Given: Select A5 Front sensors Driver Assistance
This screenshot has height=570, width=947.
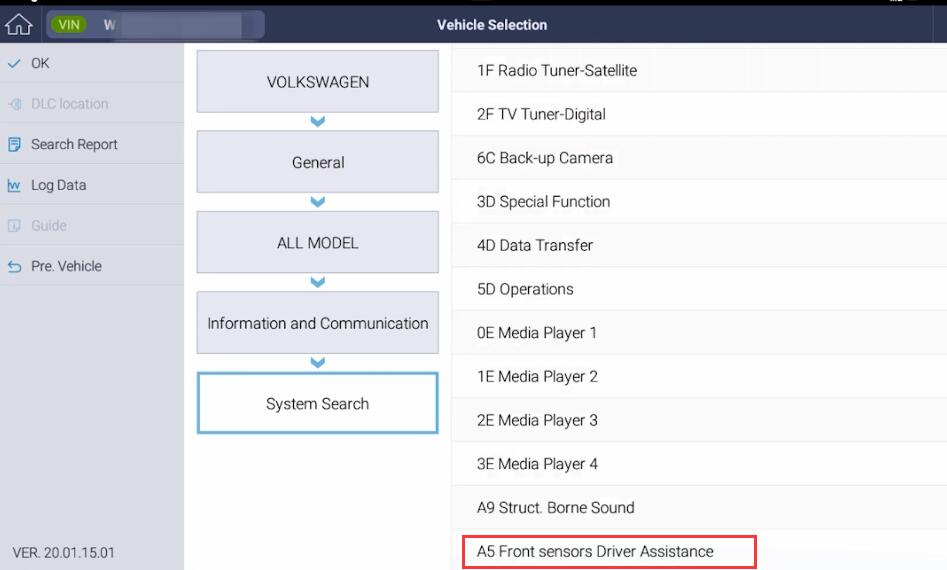Looking at the screenshot, I should tap(699, 551).
